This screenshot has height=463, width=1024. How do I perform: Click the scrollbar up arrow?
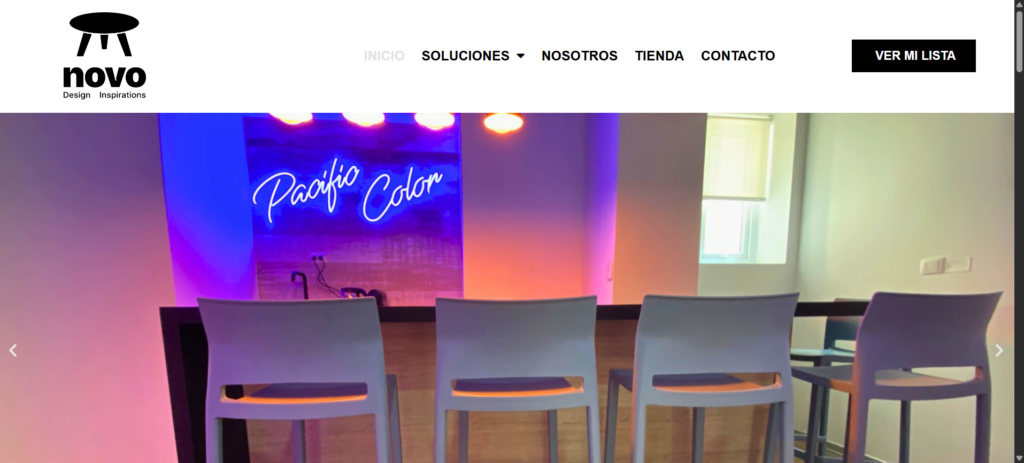coord(1019,5)
